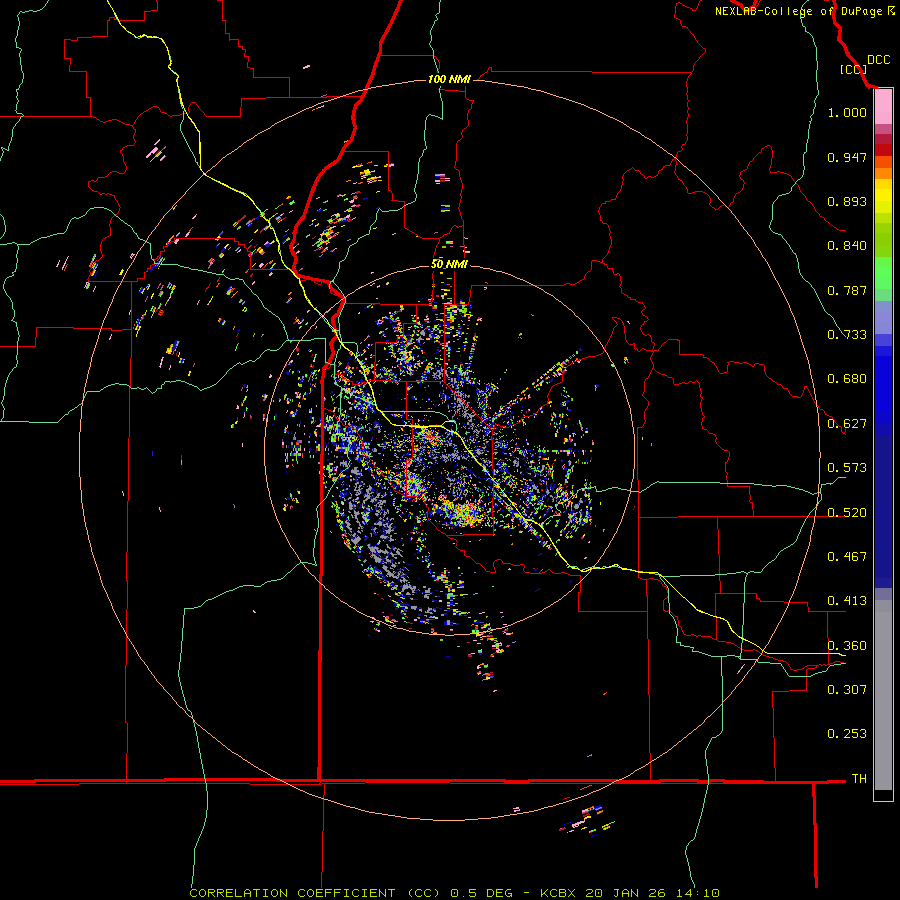Screen dimensions: 900x900
Task: Select the 0.840 value on the color scale
Action: (847, 246)
